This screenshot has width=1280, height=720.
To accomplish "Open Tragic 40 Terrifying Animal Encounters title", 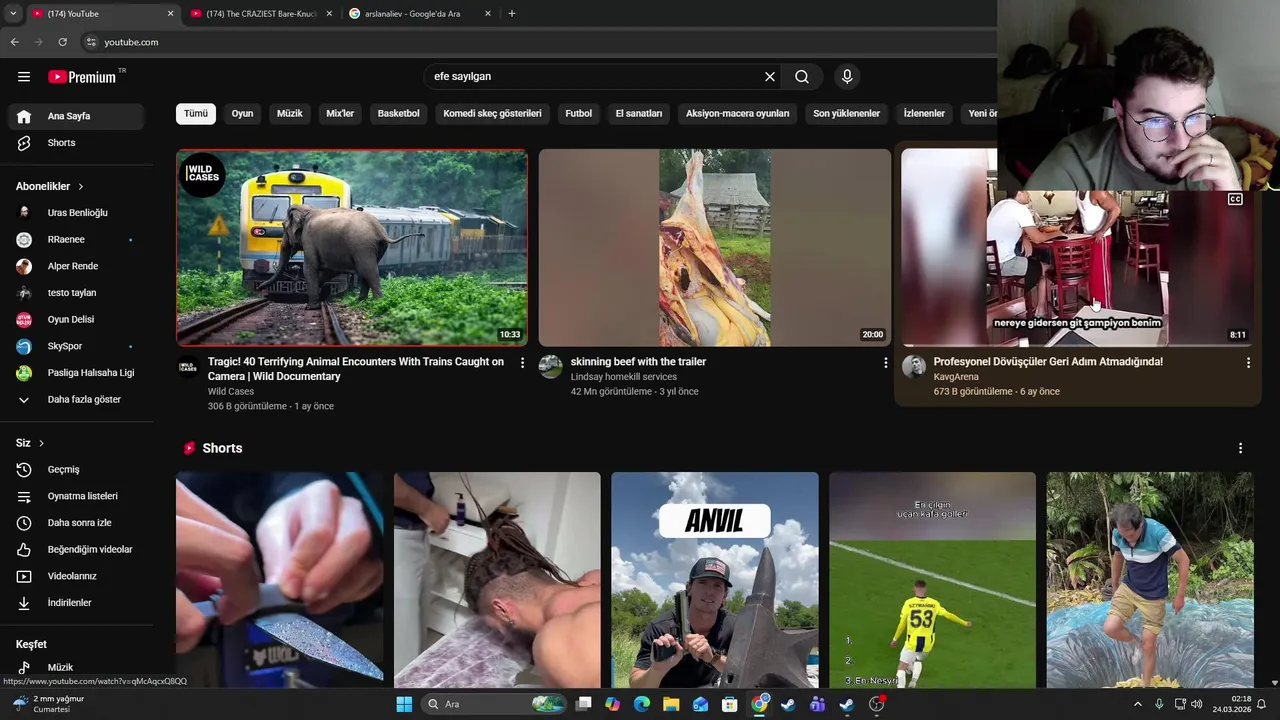I will (x=356, y=369).
